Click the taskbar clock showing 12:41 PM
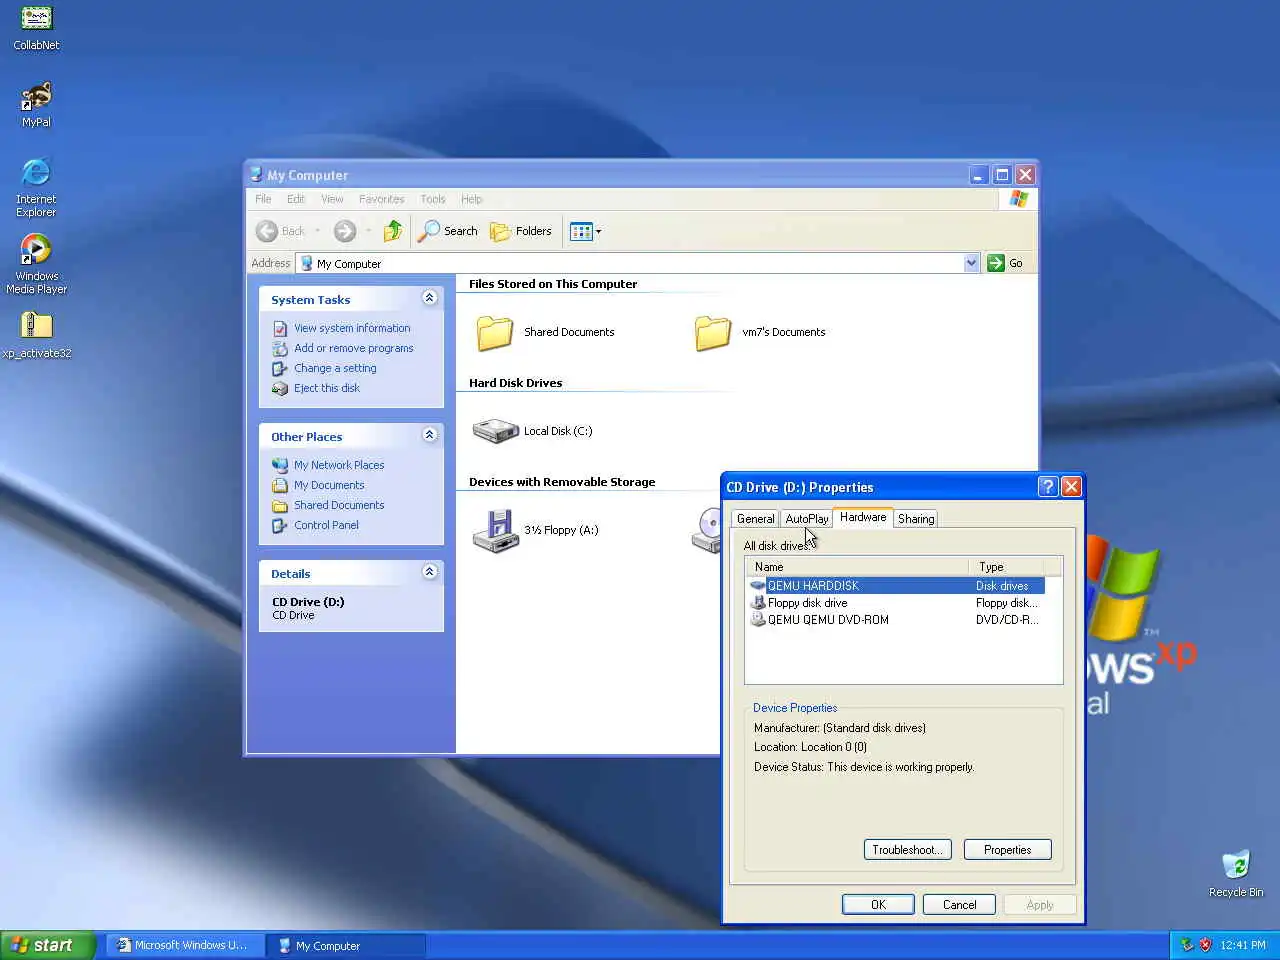Viewport: 1280px width, 960px height. tap(1243, 945)
